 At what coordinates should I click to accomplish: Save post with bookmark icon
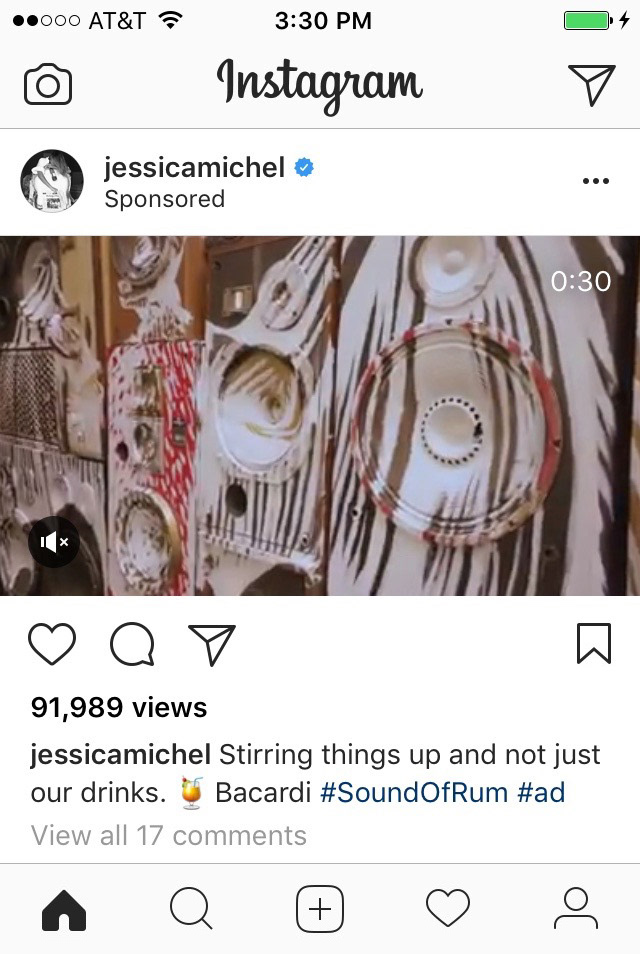point(594,643)
